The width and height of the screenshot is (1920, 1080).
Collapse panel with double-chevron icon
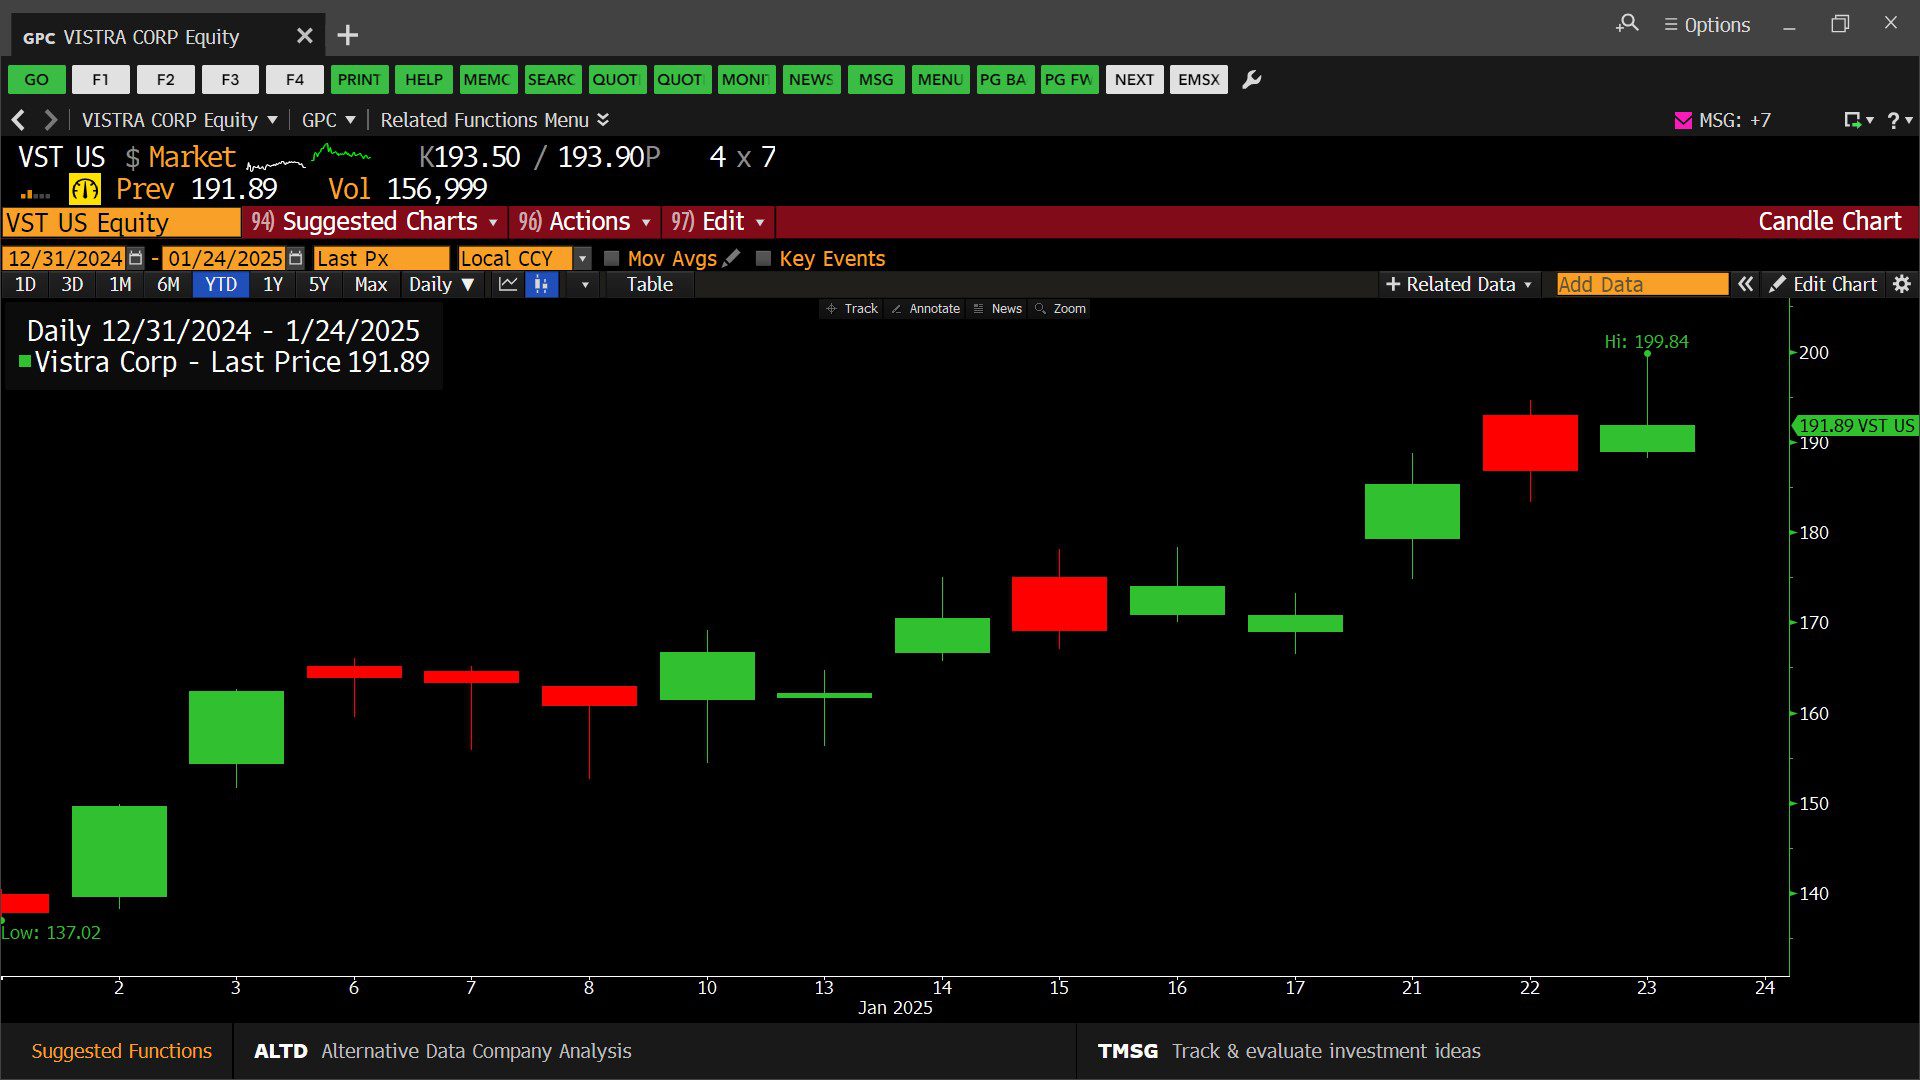(x=1745, y=285)
